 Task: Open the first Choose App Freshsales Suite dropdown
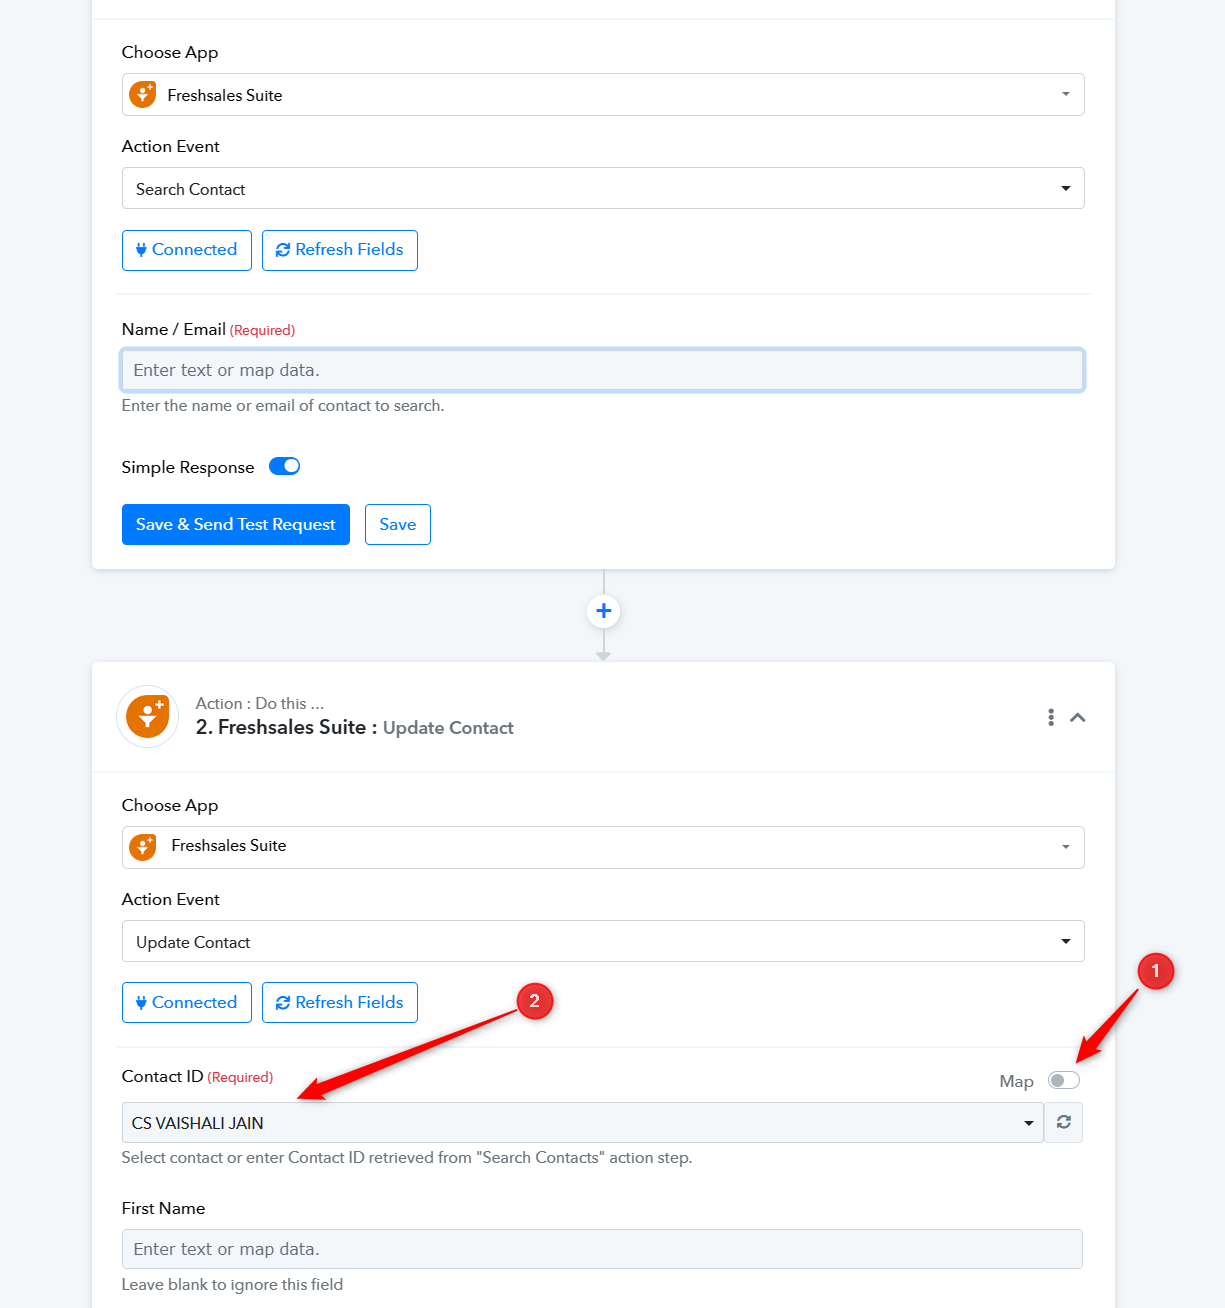pyautogui.click(x=603, y=94)
